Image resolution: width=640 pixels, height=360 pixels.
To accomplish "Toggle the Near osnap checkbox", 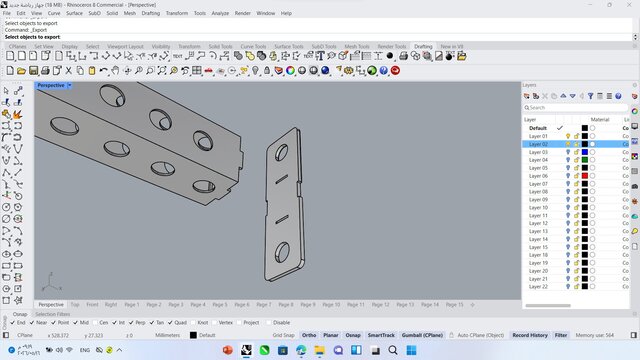I will tap(32, 322).
